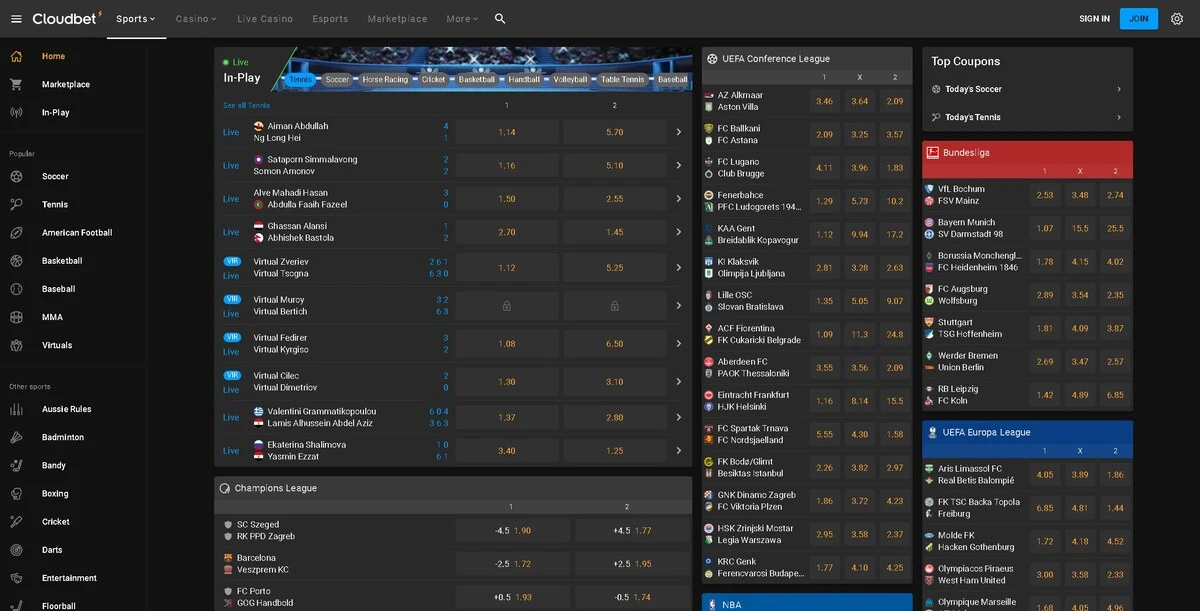The image size is (1200, 611).
Task: Switch In-Play to the Table Tennis tab
Action: coord(622,80)
